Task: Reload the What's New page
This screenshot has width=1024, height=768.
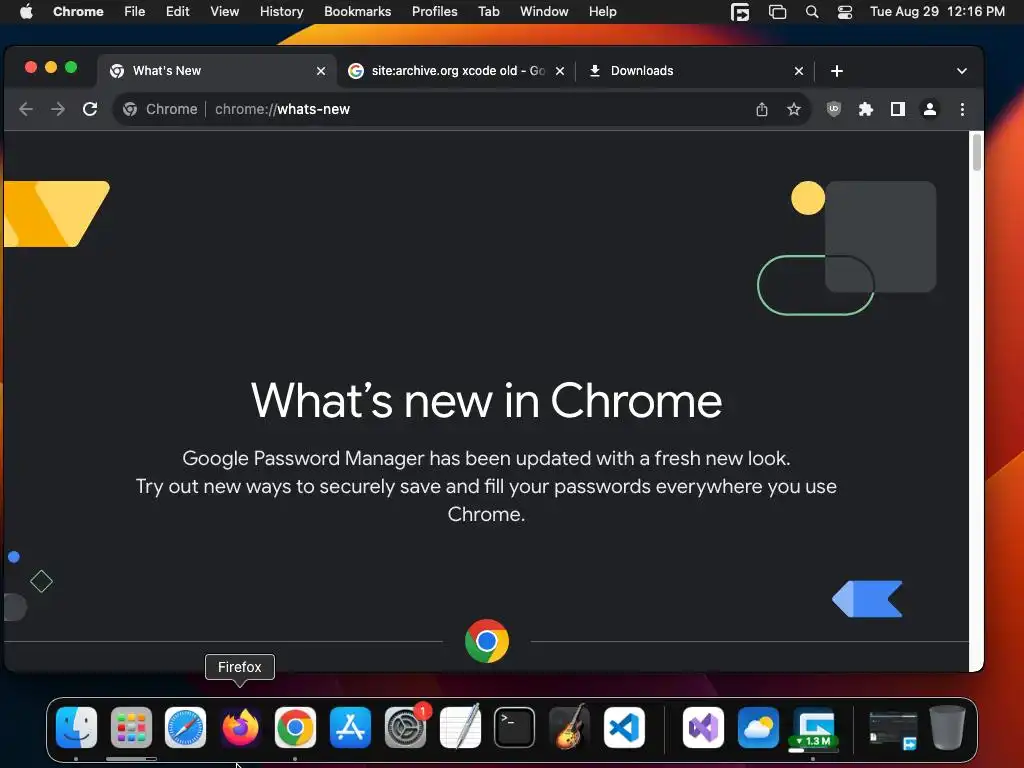Action: 90,109
